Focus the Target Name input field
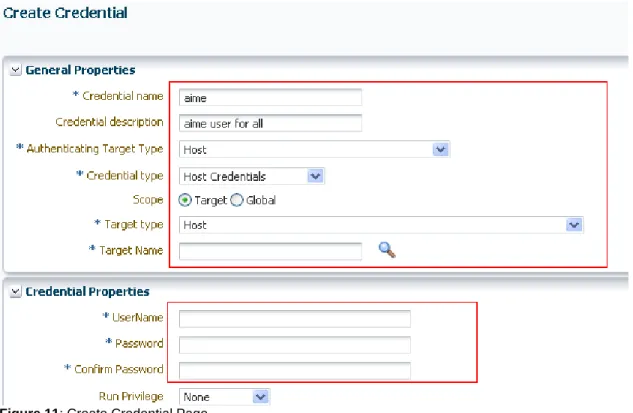The height and width of the screenshot is (413, 633). (270, 252)
